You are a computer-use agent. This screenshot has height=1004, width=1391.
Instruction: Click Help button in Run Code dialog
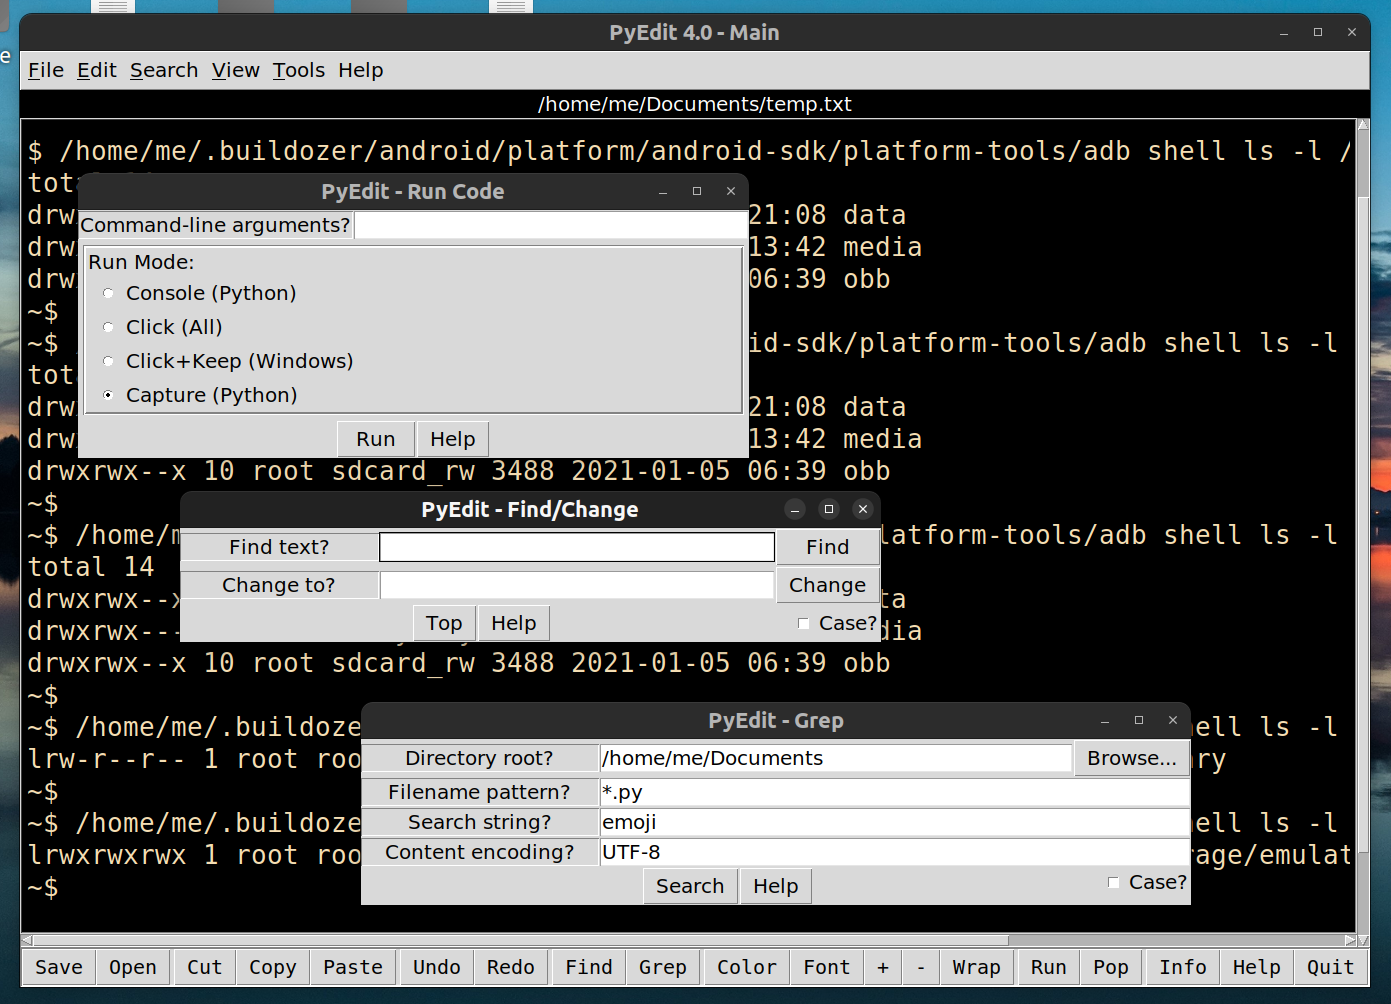point(453,439)
